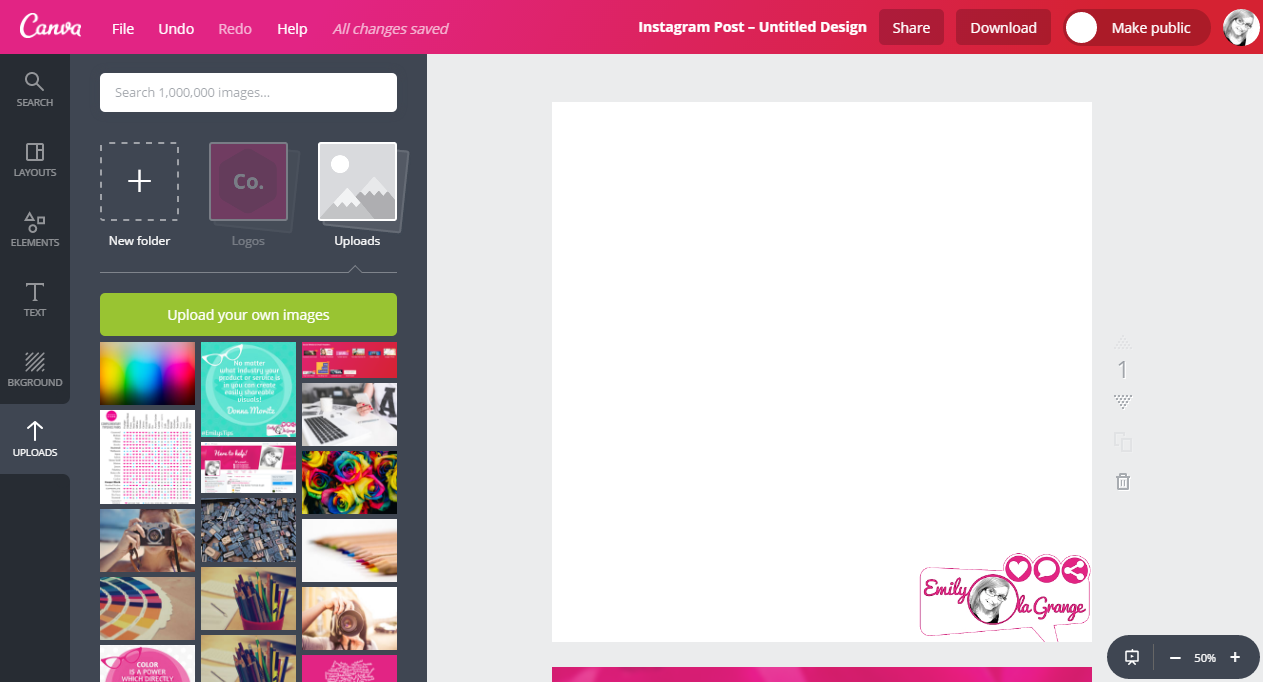
Task: Click the Canva logo
Action: tap(50, 27)
